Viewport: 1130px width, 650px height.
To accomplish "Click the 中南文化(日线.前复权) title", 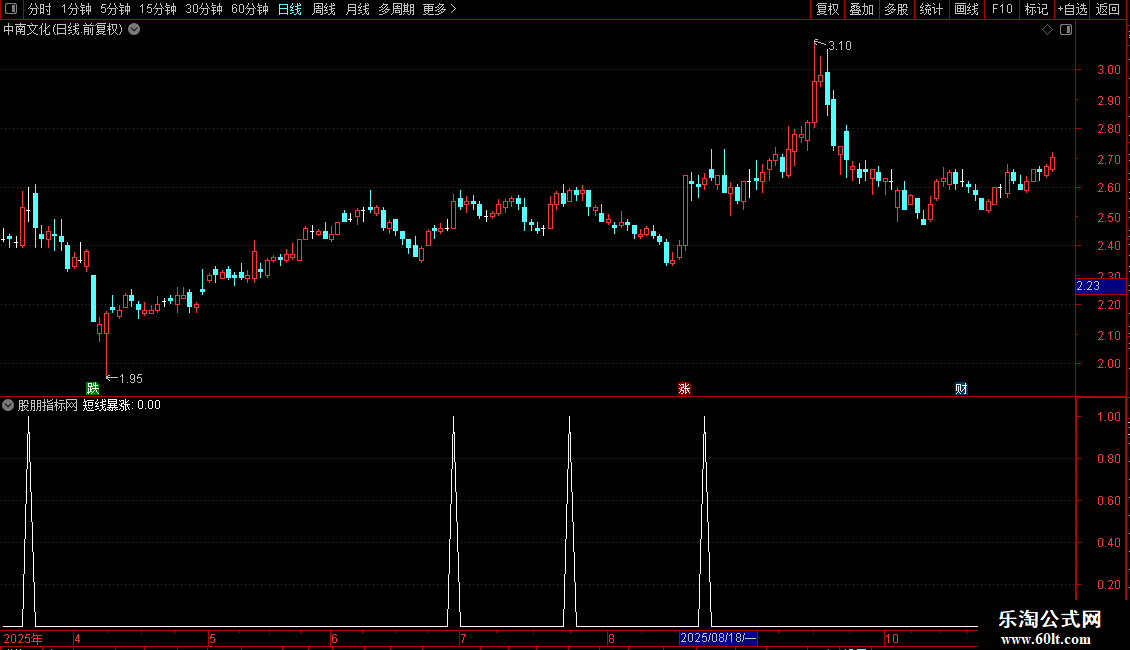I will (x=63, y=30).
